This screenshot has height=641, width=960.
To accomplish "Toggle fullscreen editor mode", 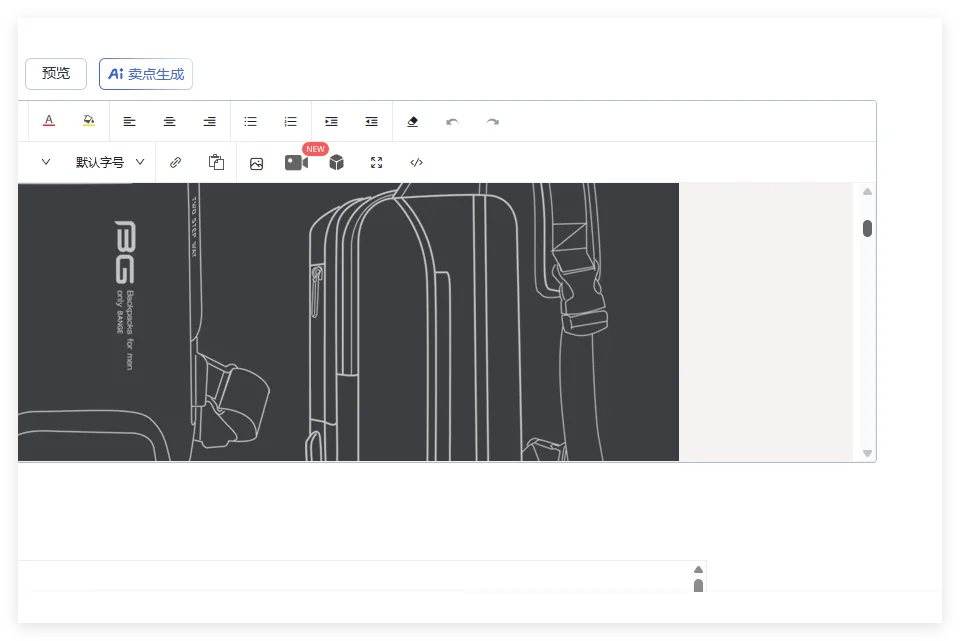I will click(x=377, y=162).
